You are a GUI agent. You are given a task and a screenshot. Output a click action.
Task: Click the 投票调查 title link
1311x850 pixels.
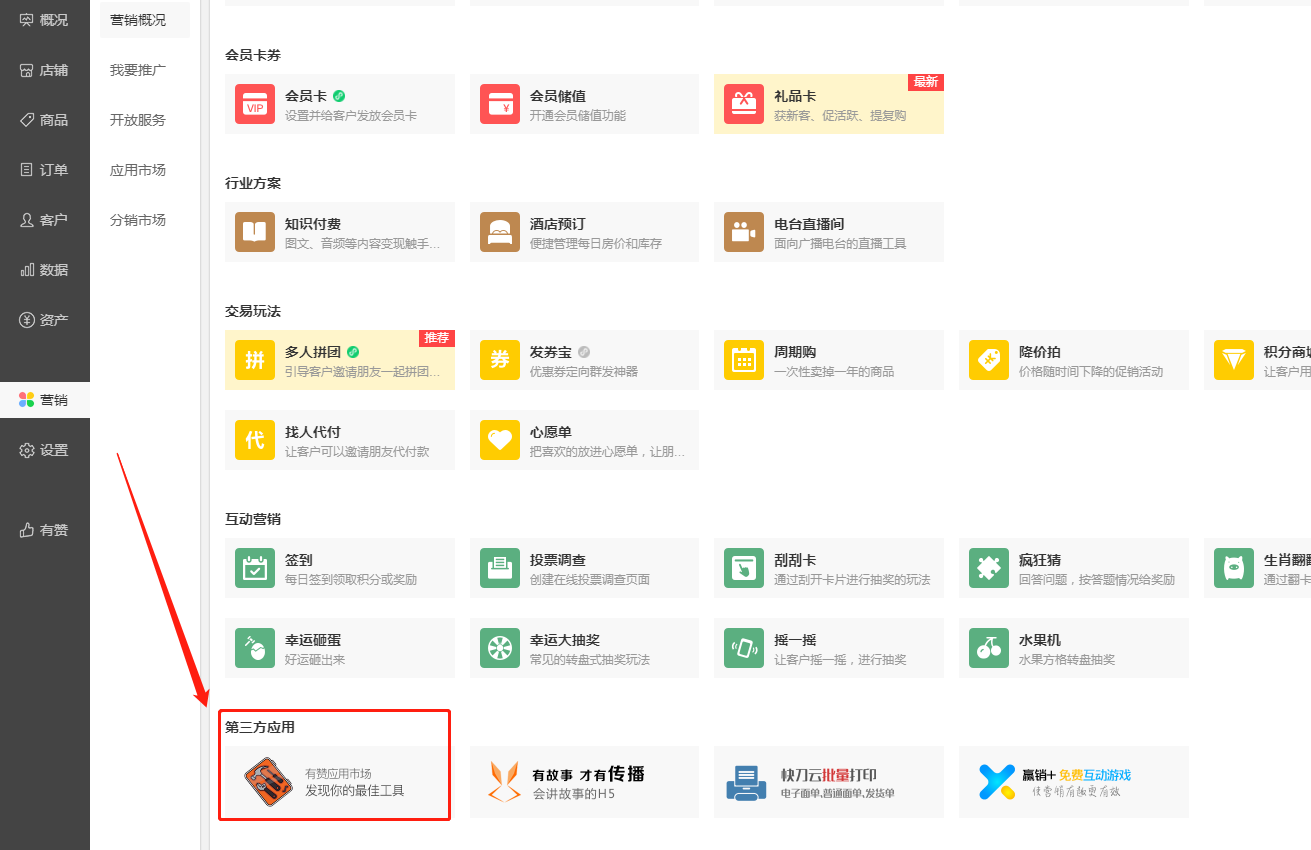[x=558, y=560]
